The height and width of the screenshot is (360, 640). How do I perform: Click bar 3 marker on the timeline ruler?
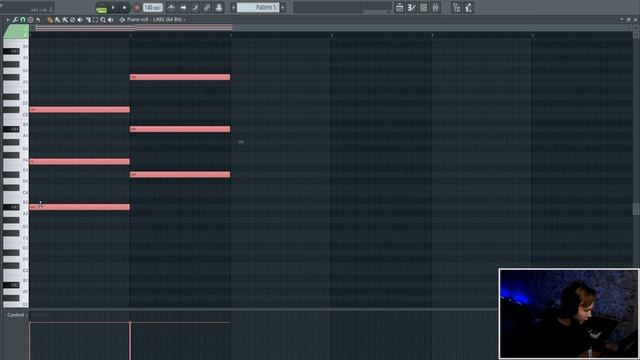click(x=231, y=36)
